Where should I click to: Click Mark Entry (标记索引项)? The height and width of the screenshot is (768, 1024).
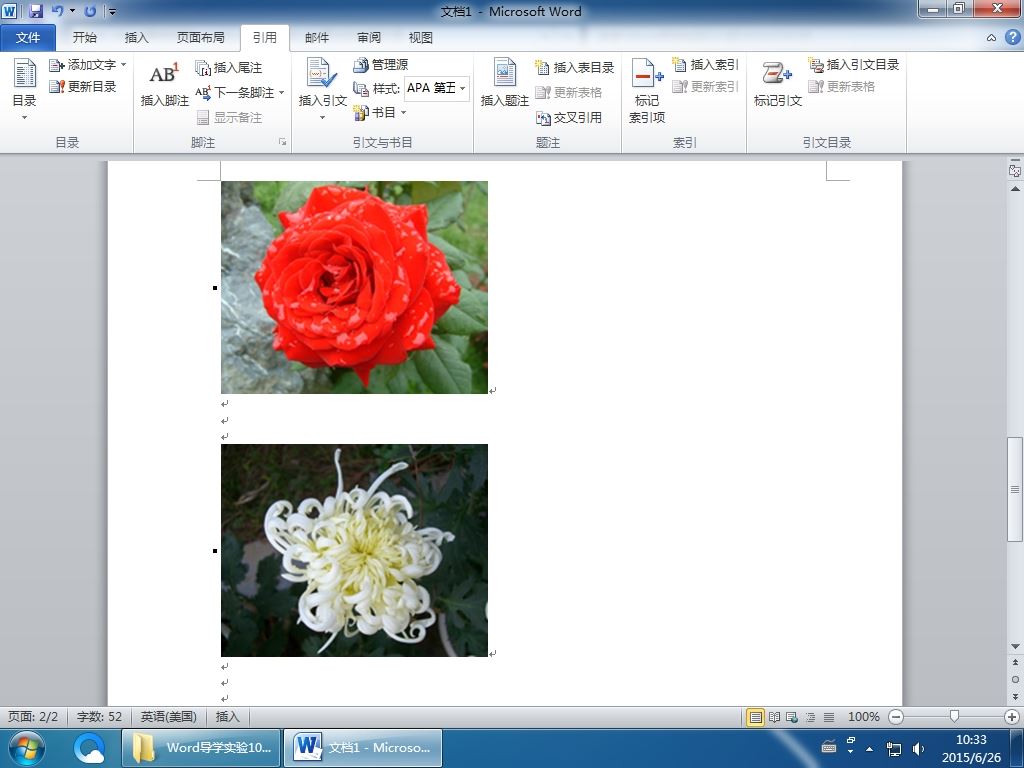click(x=647, y=90)
